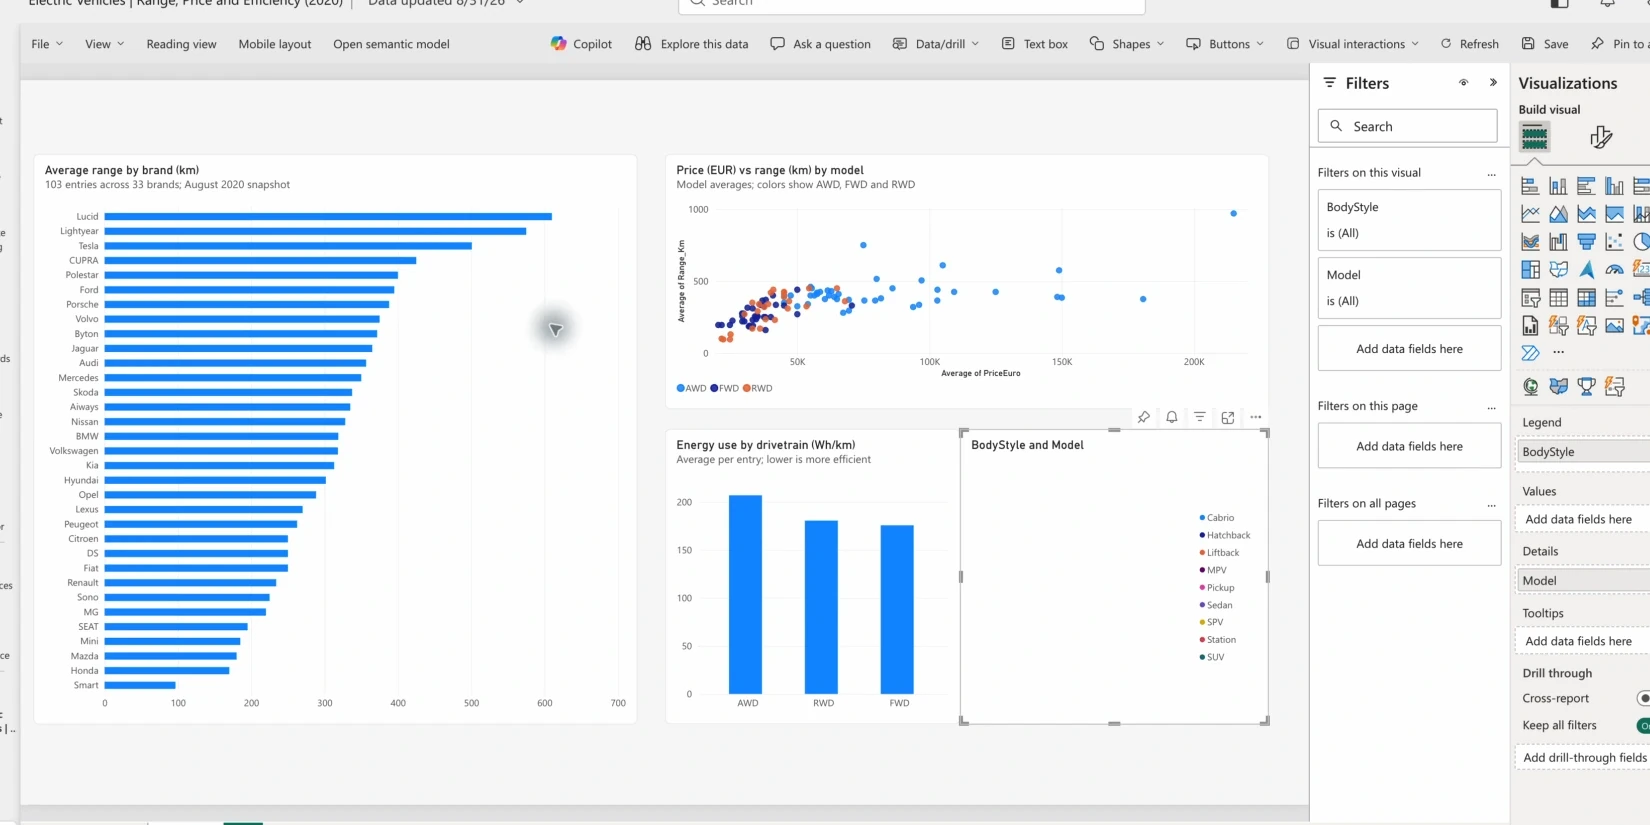Set an alert on the selected visual
Screen dimensions: 1650x825
pos(1171,417)
